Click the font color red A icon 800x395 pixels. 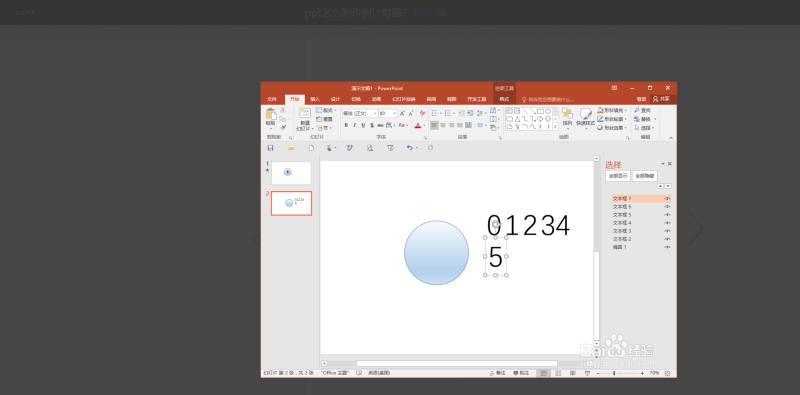coord(417,125)
